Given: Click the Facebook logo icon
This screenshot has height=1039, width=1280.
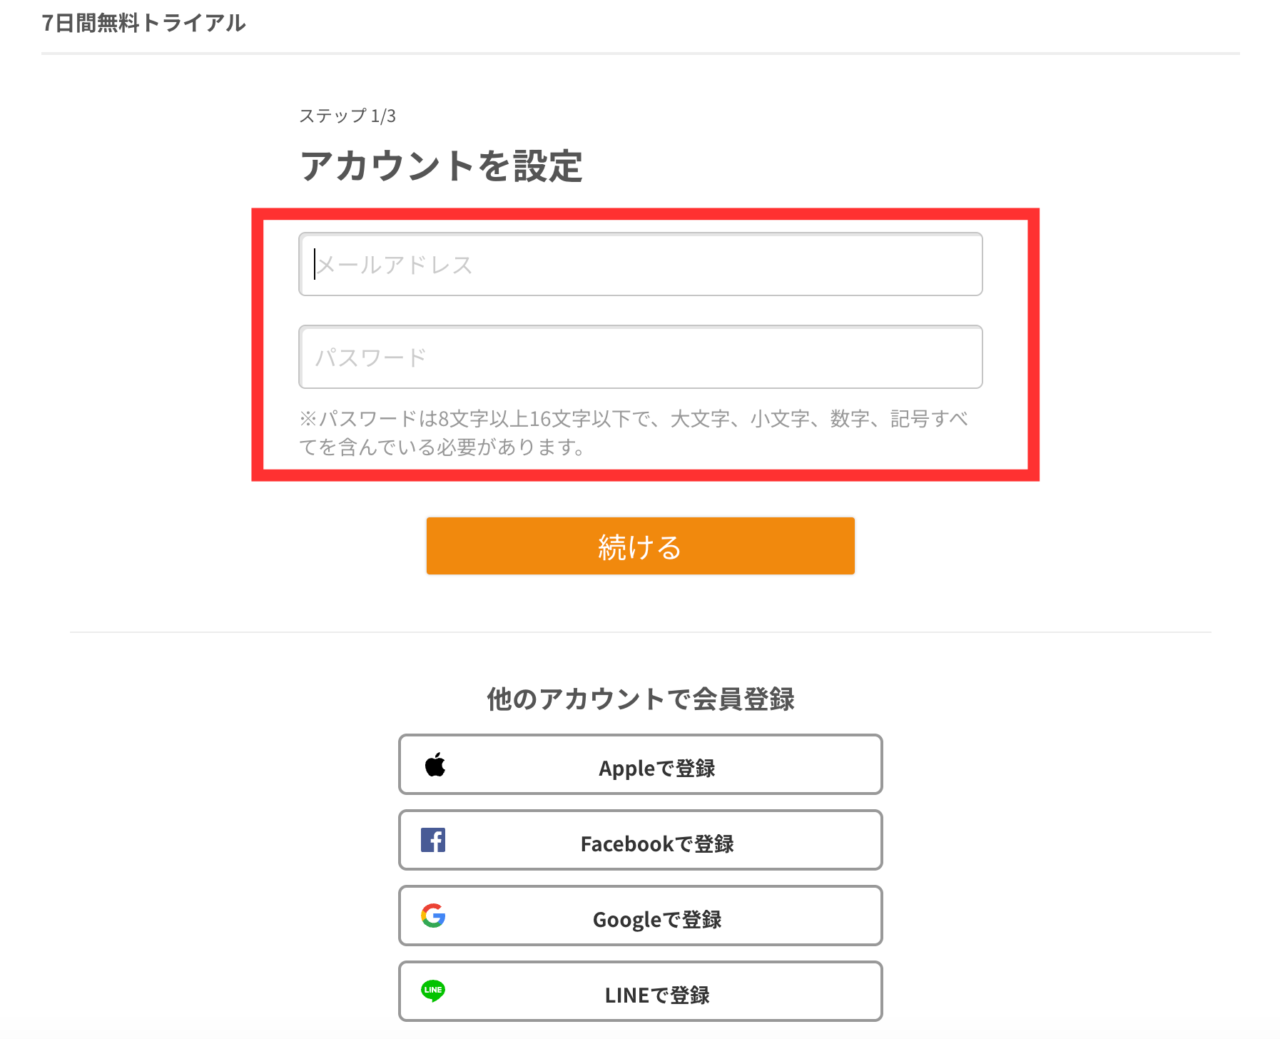Looking at the screenshot, I should point(433,840).
